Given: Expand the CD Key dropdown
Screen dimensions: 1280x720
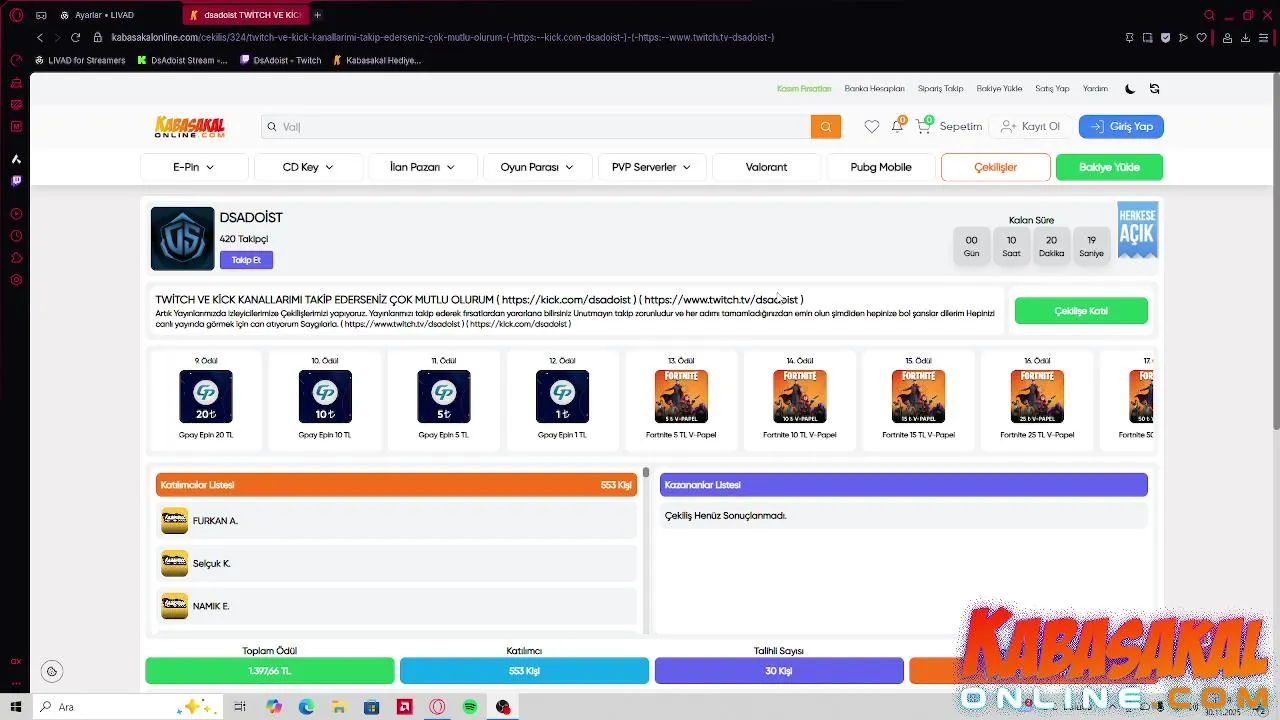Looking at the screenshot, I should (308, 167).
